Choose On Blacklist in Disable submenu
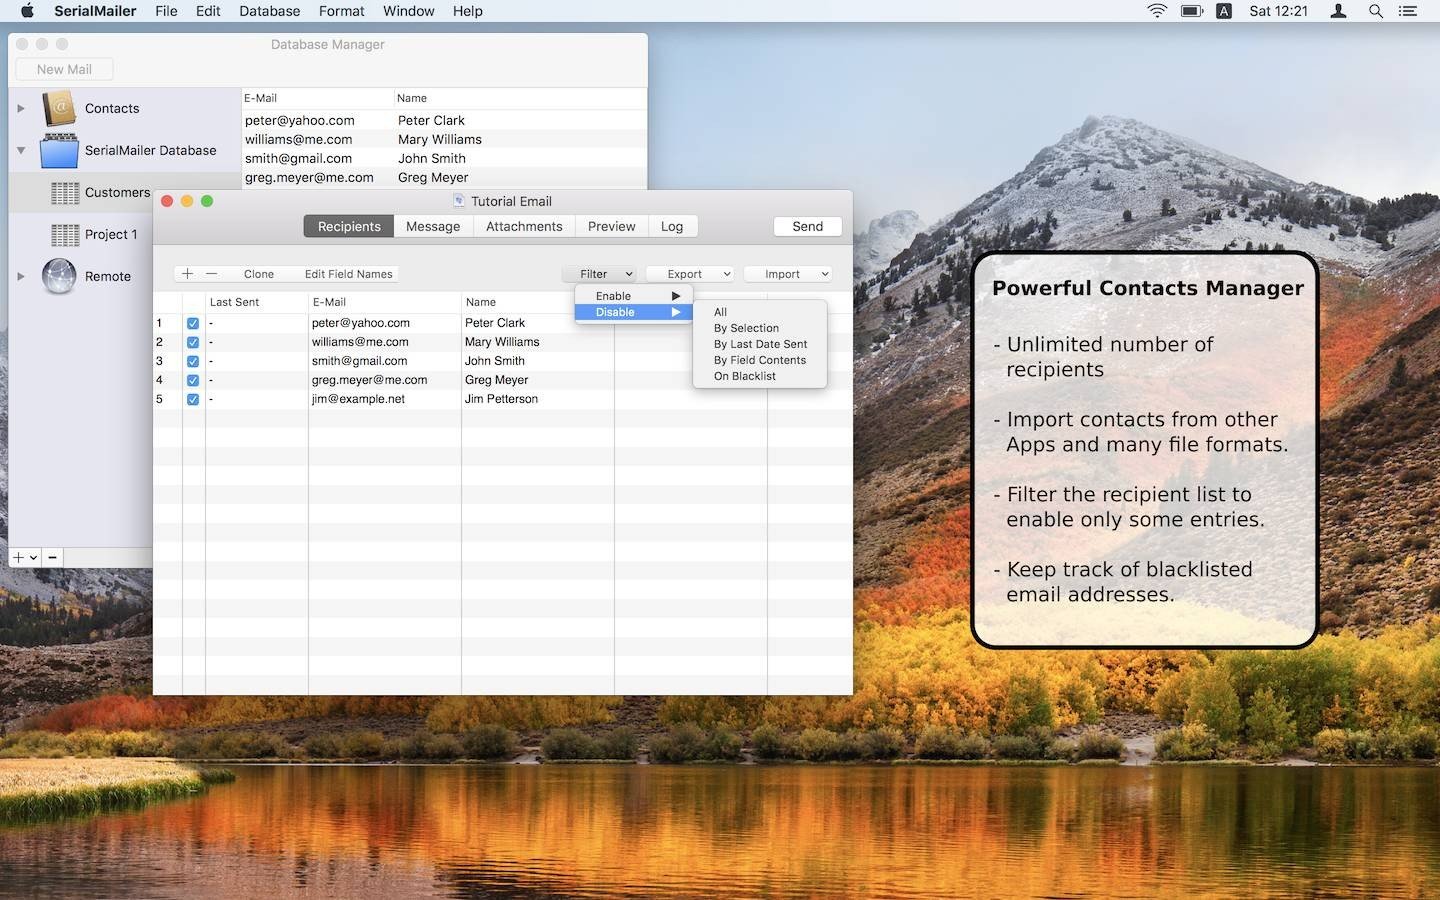1440x900 pixels. point(745,377)
